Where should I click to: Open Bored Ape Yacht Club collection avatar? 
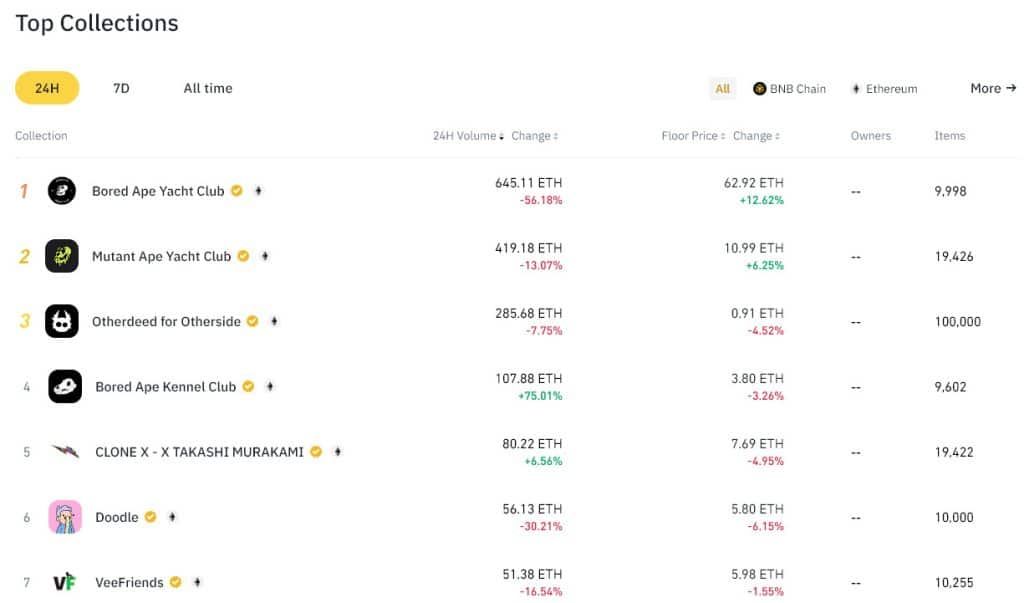click(62, 191)
